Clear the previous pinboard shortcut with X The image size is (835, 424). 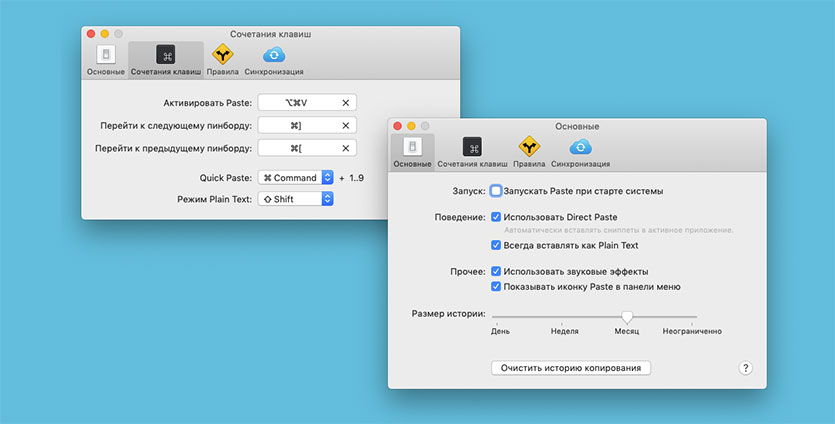[x=346, y=148]
